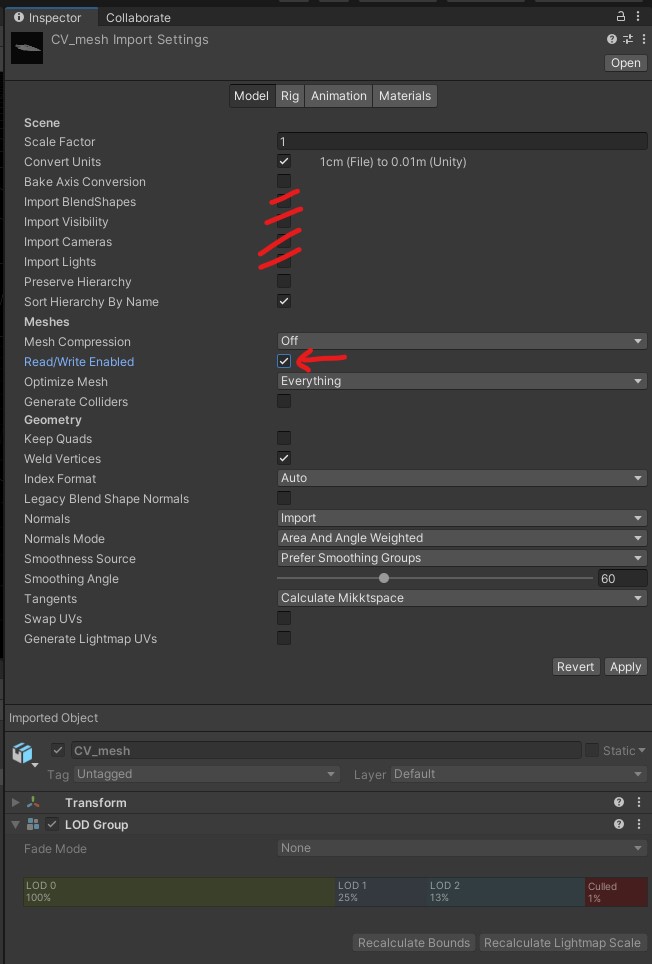Open the Transform component help icon

click(x=619, y=802)
